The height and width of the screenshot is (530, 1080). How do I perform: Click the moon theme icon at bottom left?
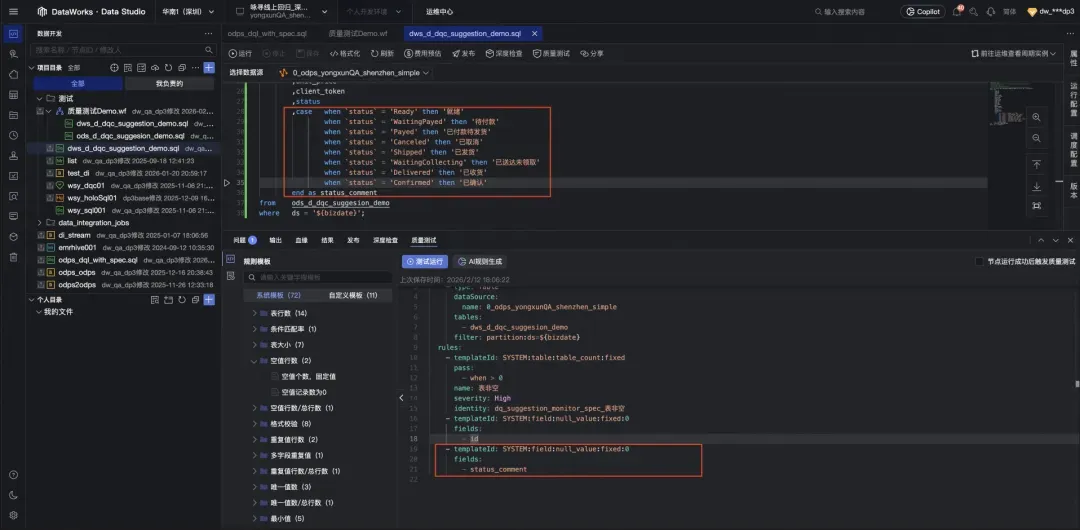coord(13,495)
